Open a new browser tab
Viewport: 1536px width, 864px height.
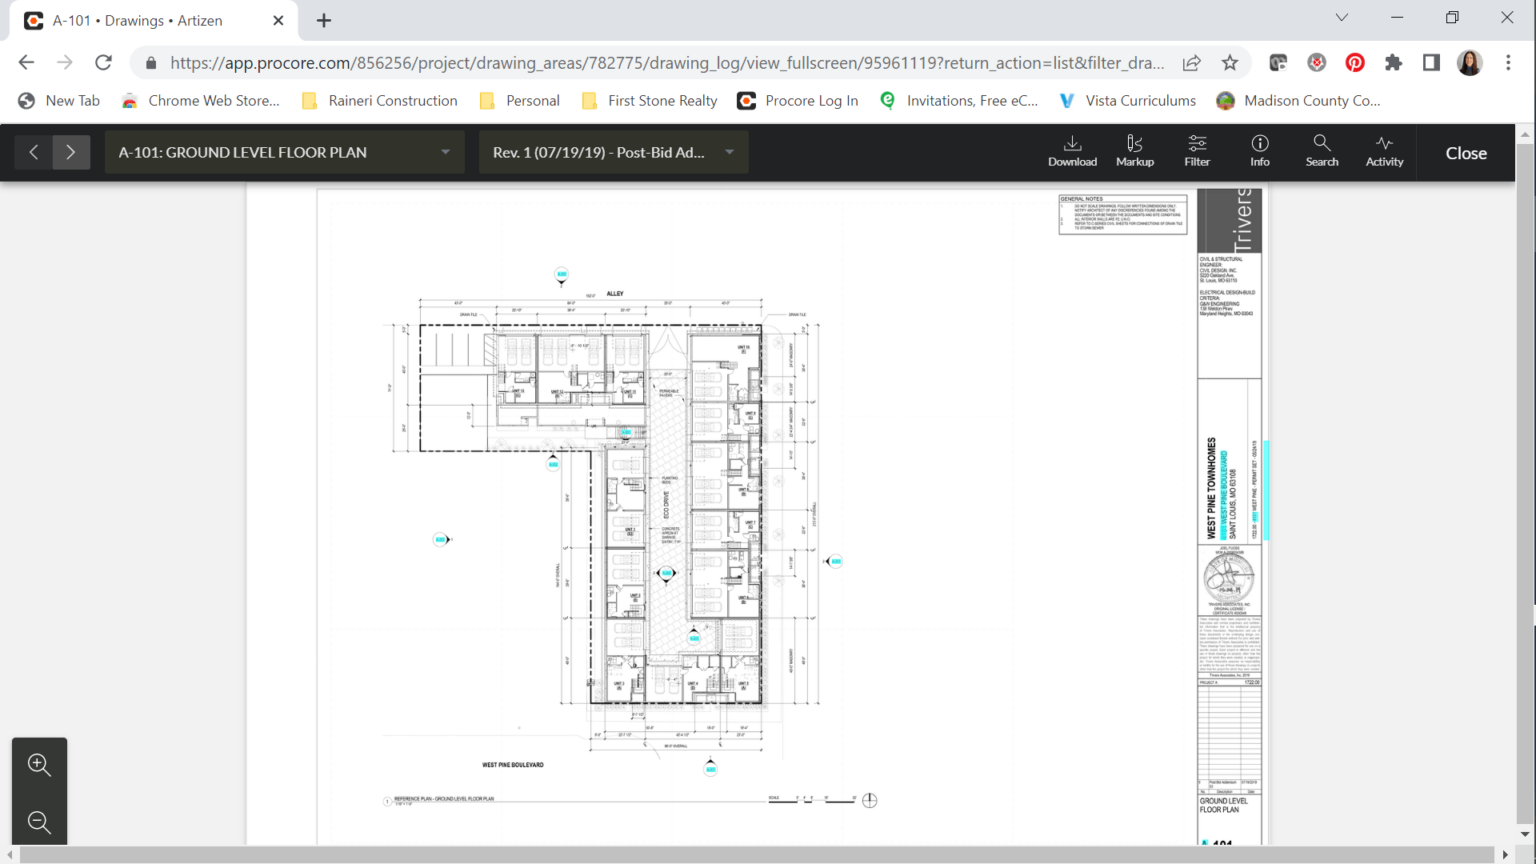click(x=324, y=20)
